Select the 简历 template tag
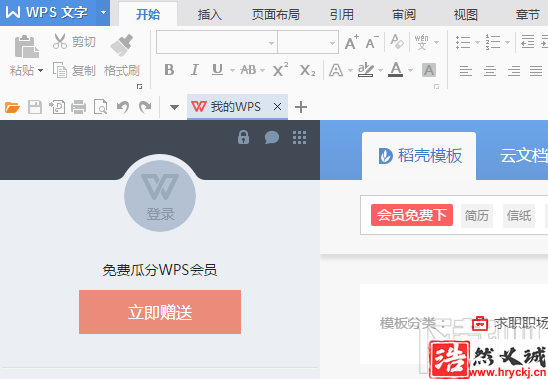This screenshot has width=548, height=379. pyautogui.click(x=477, y=216)
